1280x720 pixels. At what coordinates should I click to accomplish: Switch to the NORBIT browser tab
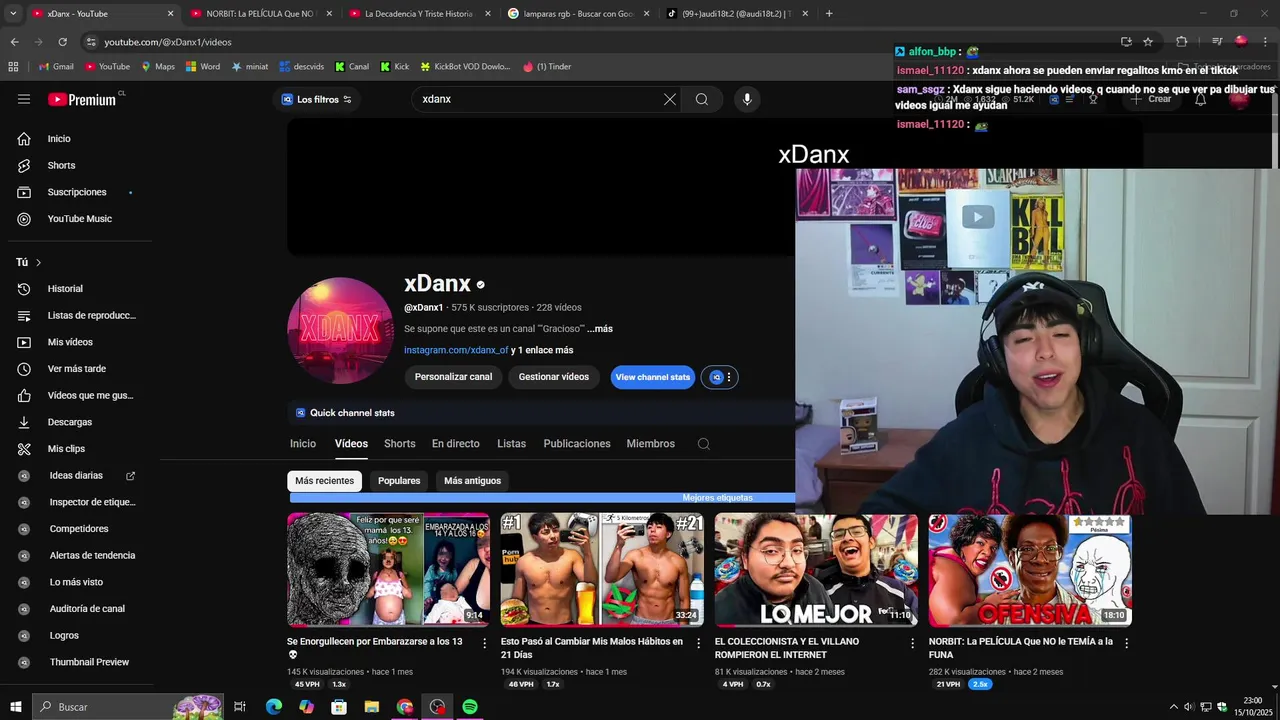[x=260, y=14]
